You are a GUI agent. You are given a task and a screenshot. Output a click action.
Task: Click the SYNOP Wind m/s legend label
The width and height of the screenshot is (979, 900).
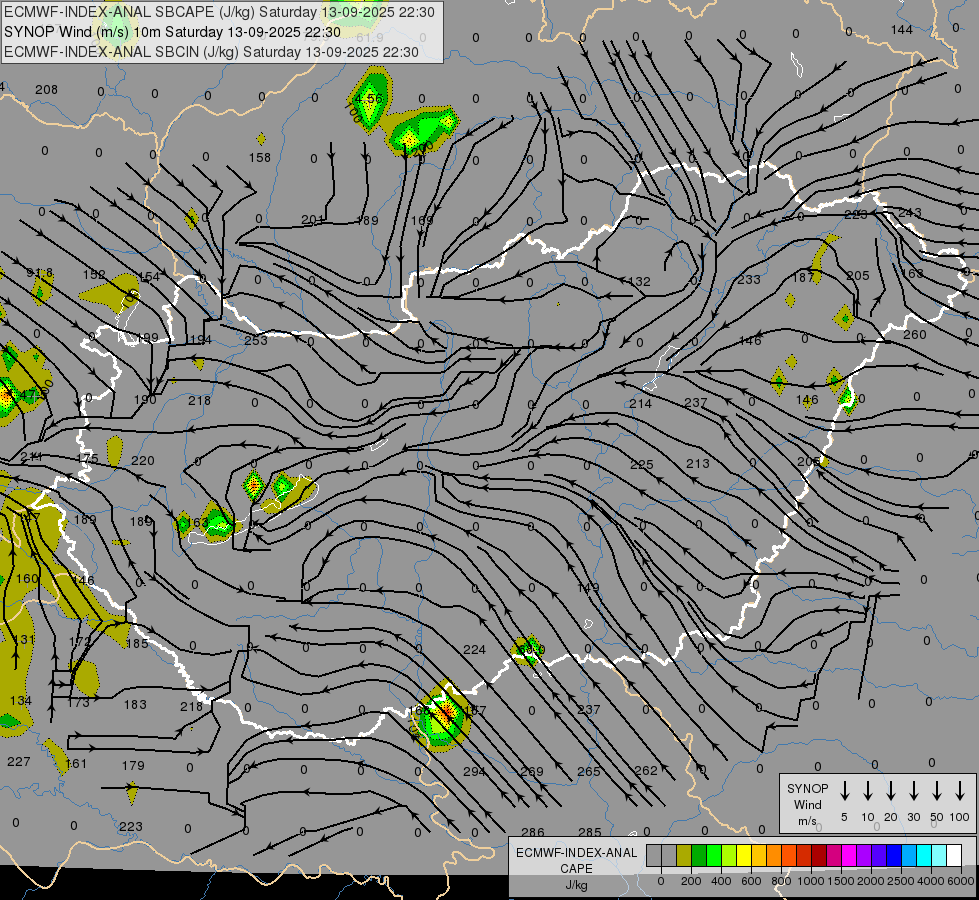(807, 804)
